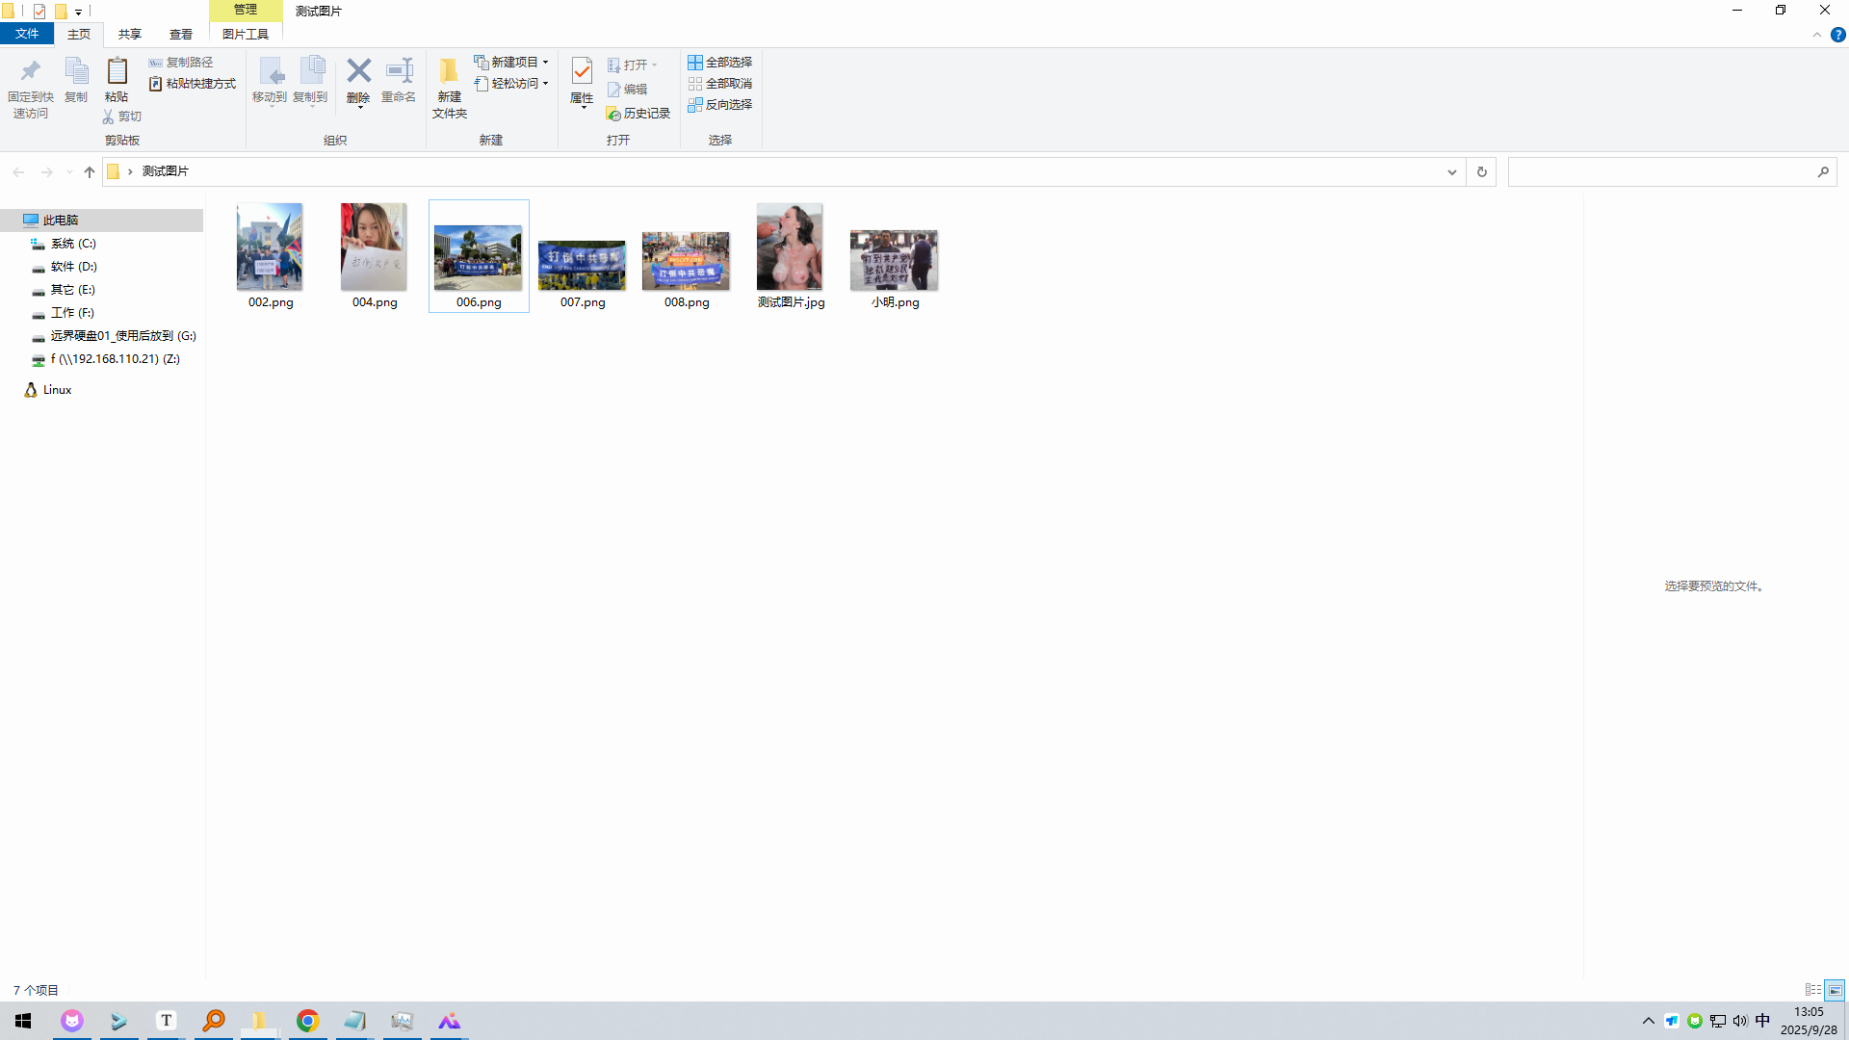Click the Paste (粘贴) clipboard icon
Viewport: 1849px width, 1040px height.
(x=117, y=79)
